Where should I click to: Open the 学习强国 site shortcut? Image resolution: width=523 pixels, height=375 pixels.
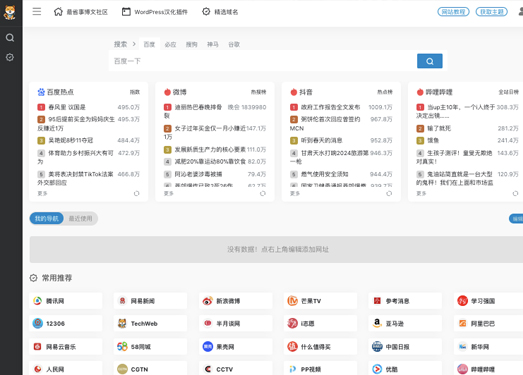tap(489, 301)
